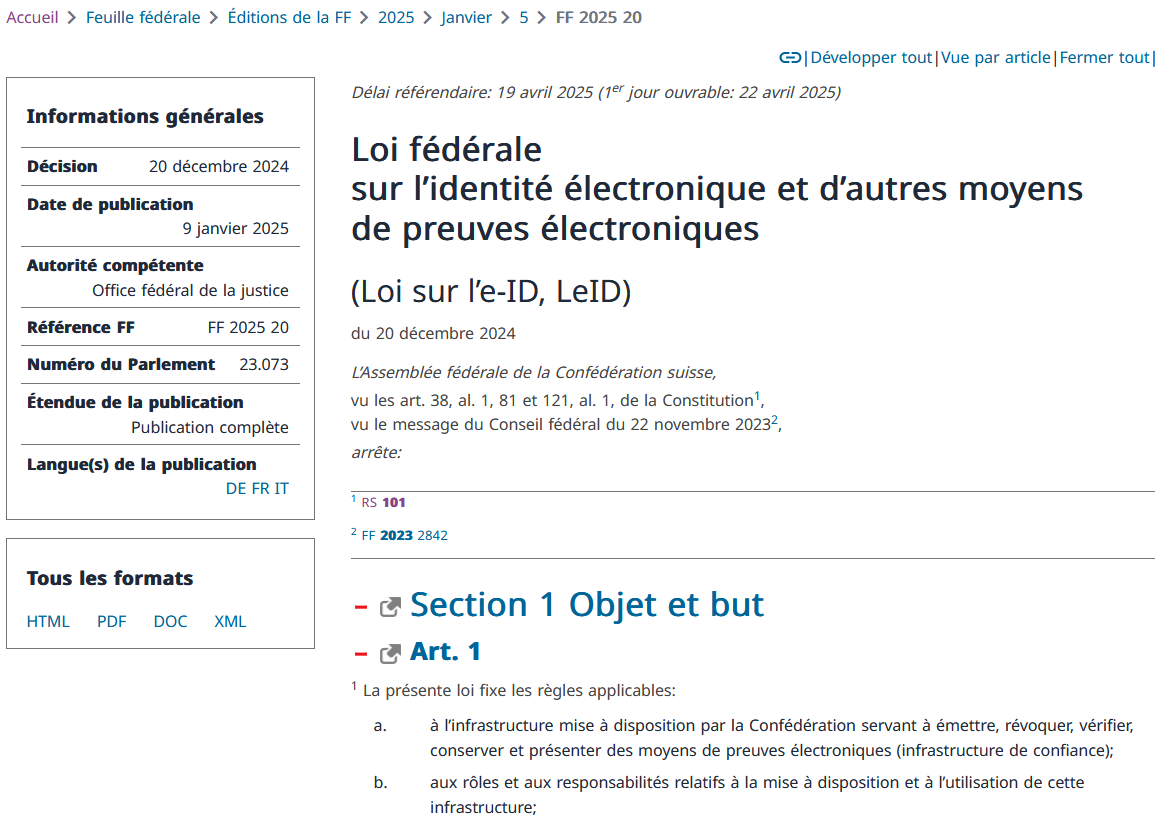The image size is (1155, 822).
Task: Go to Accueil breadcrumb
Action: coord(32,17)
